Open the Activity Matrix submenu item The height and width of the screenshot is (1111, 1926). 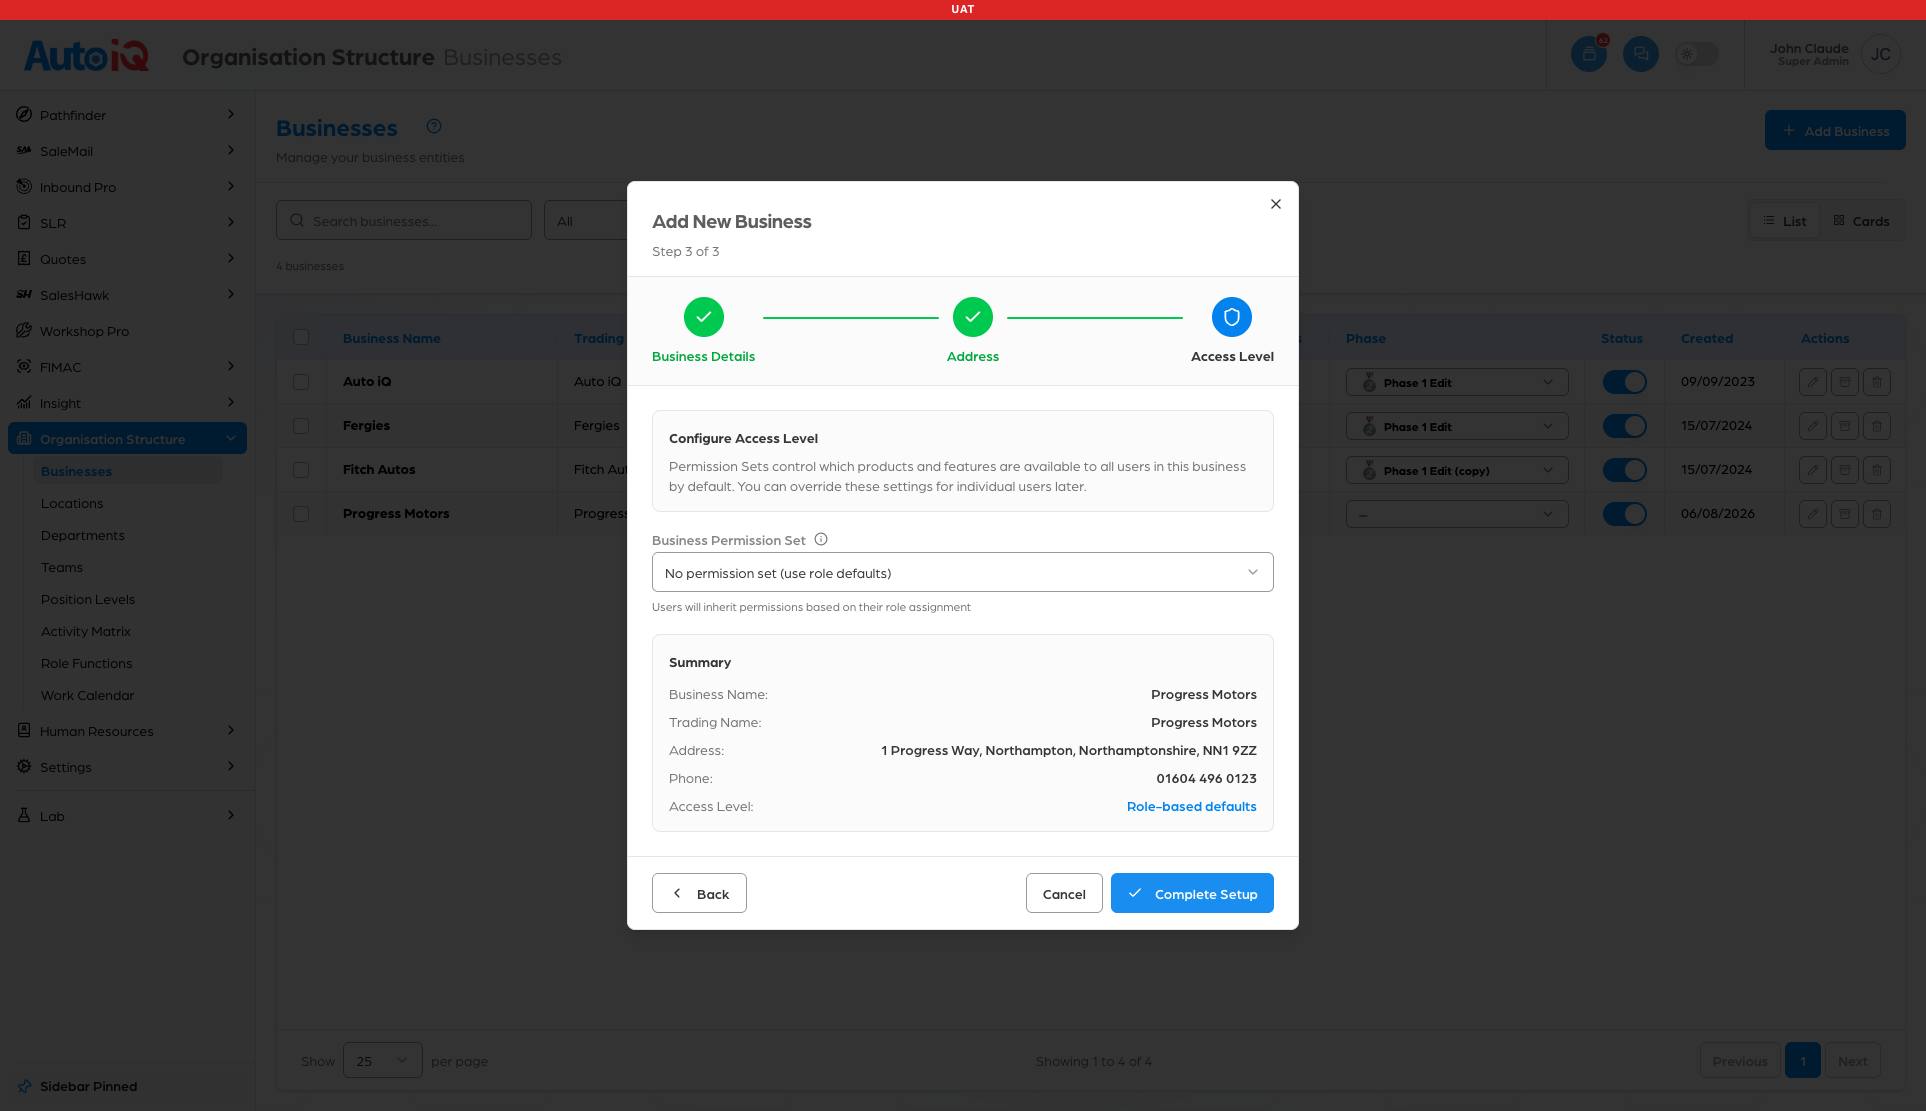click(x=86, y=631)
